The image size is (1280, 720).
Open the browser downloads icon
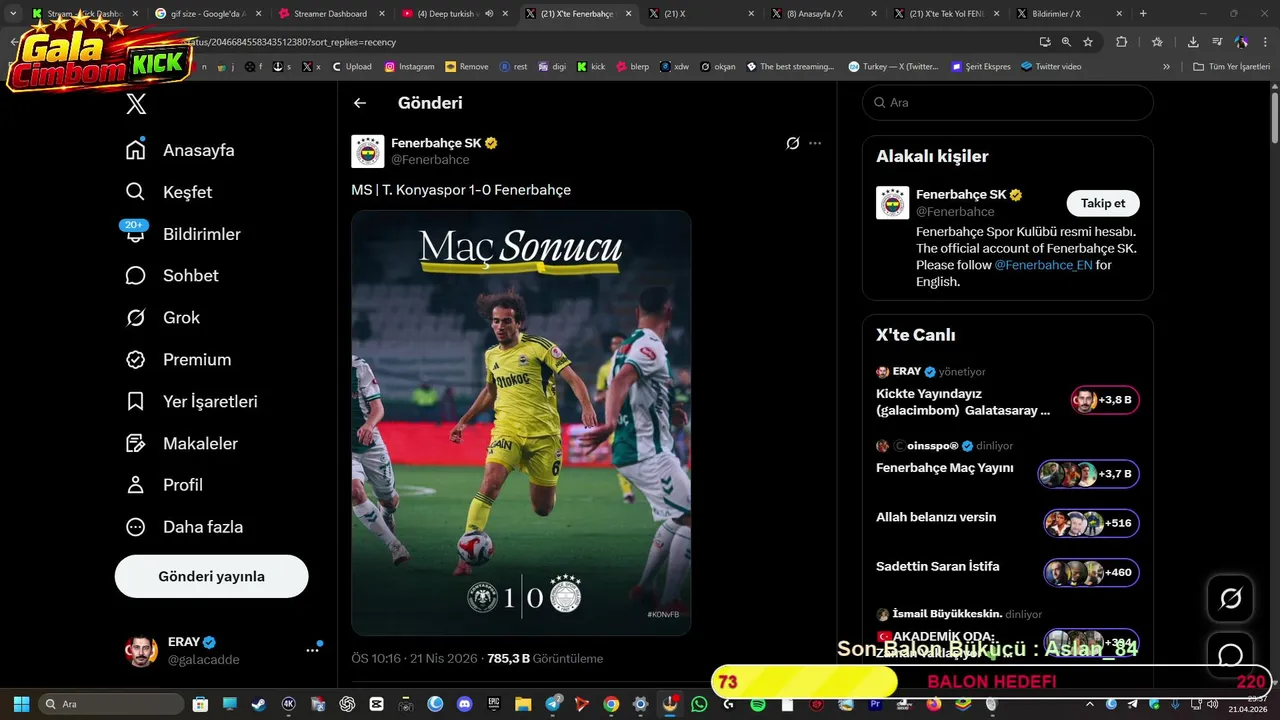point(1193,42)
